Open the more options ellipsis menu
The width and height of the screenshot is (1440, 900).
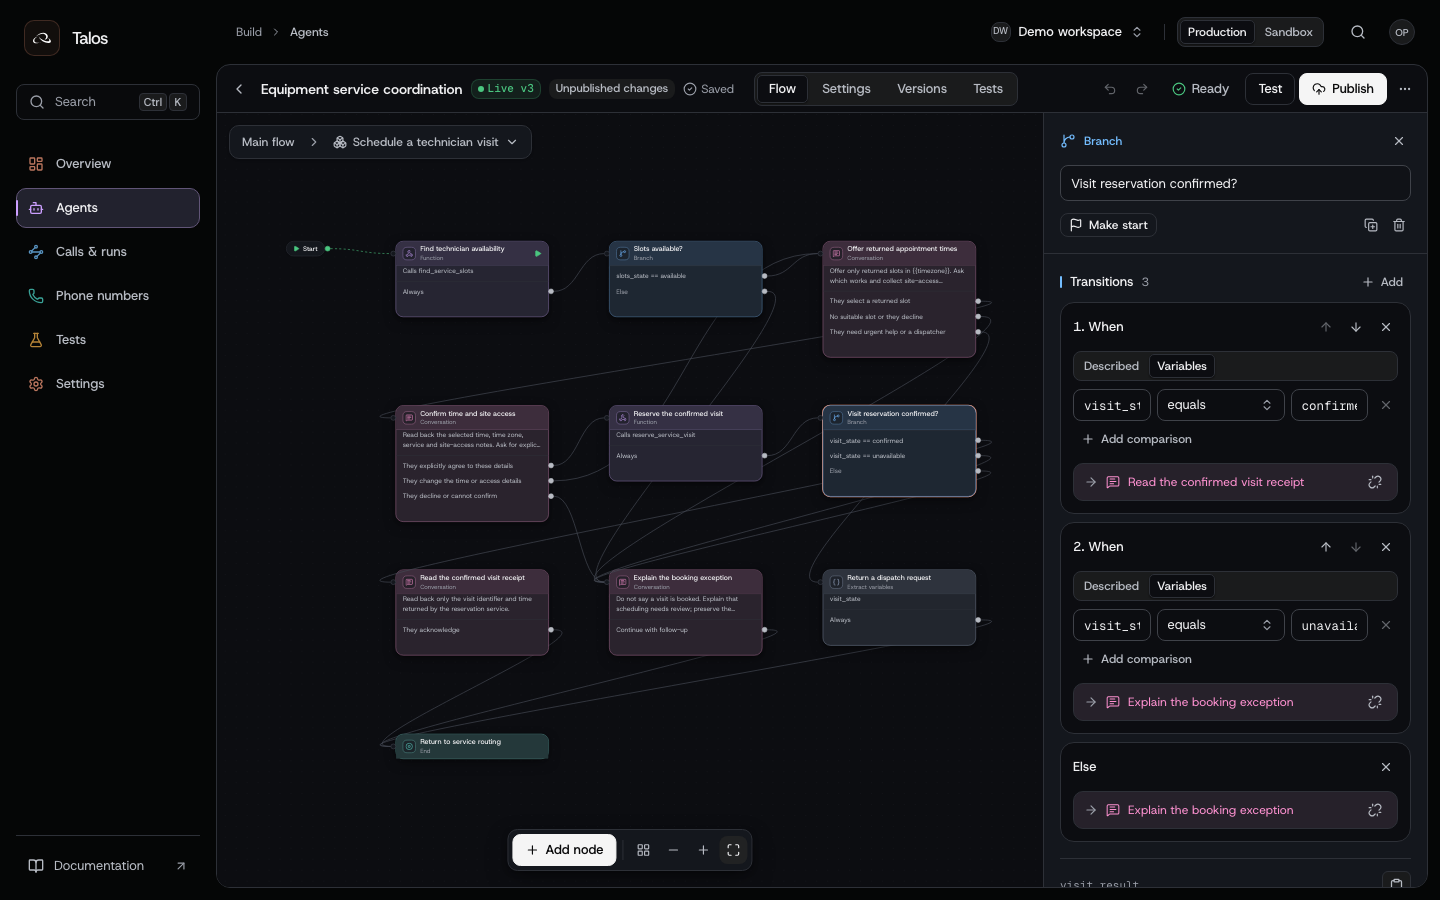point(1405,89)
